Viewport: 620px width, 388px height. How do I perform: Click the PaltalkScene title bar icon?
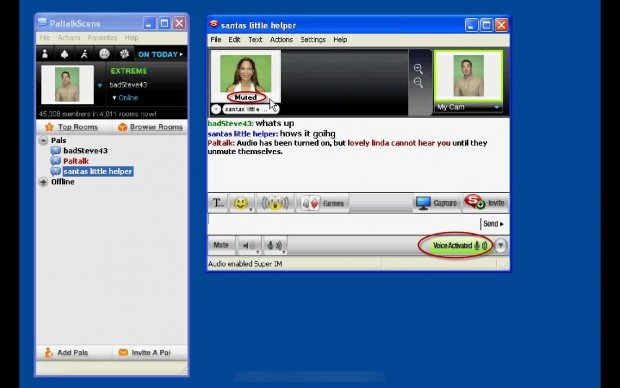(x=42, y=23)
